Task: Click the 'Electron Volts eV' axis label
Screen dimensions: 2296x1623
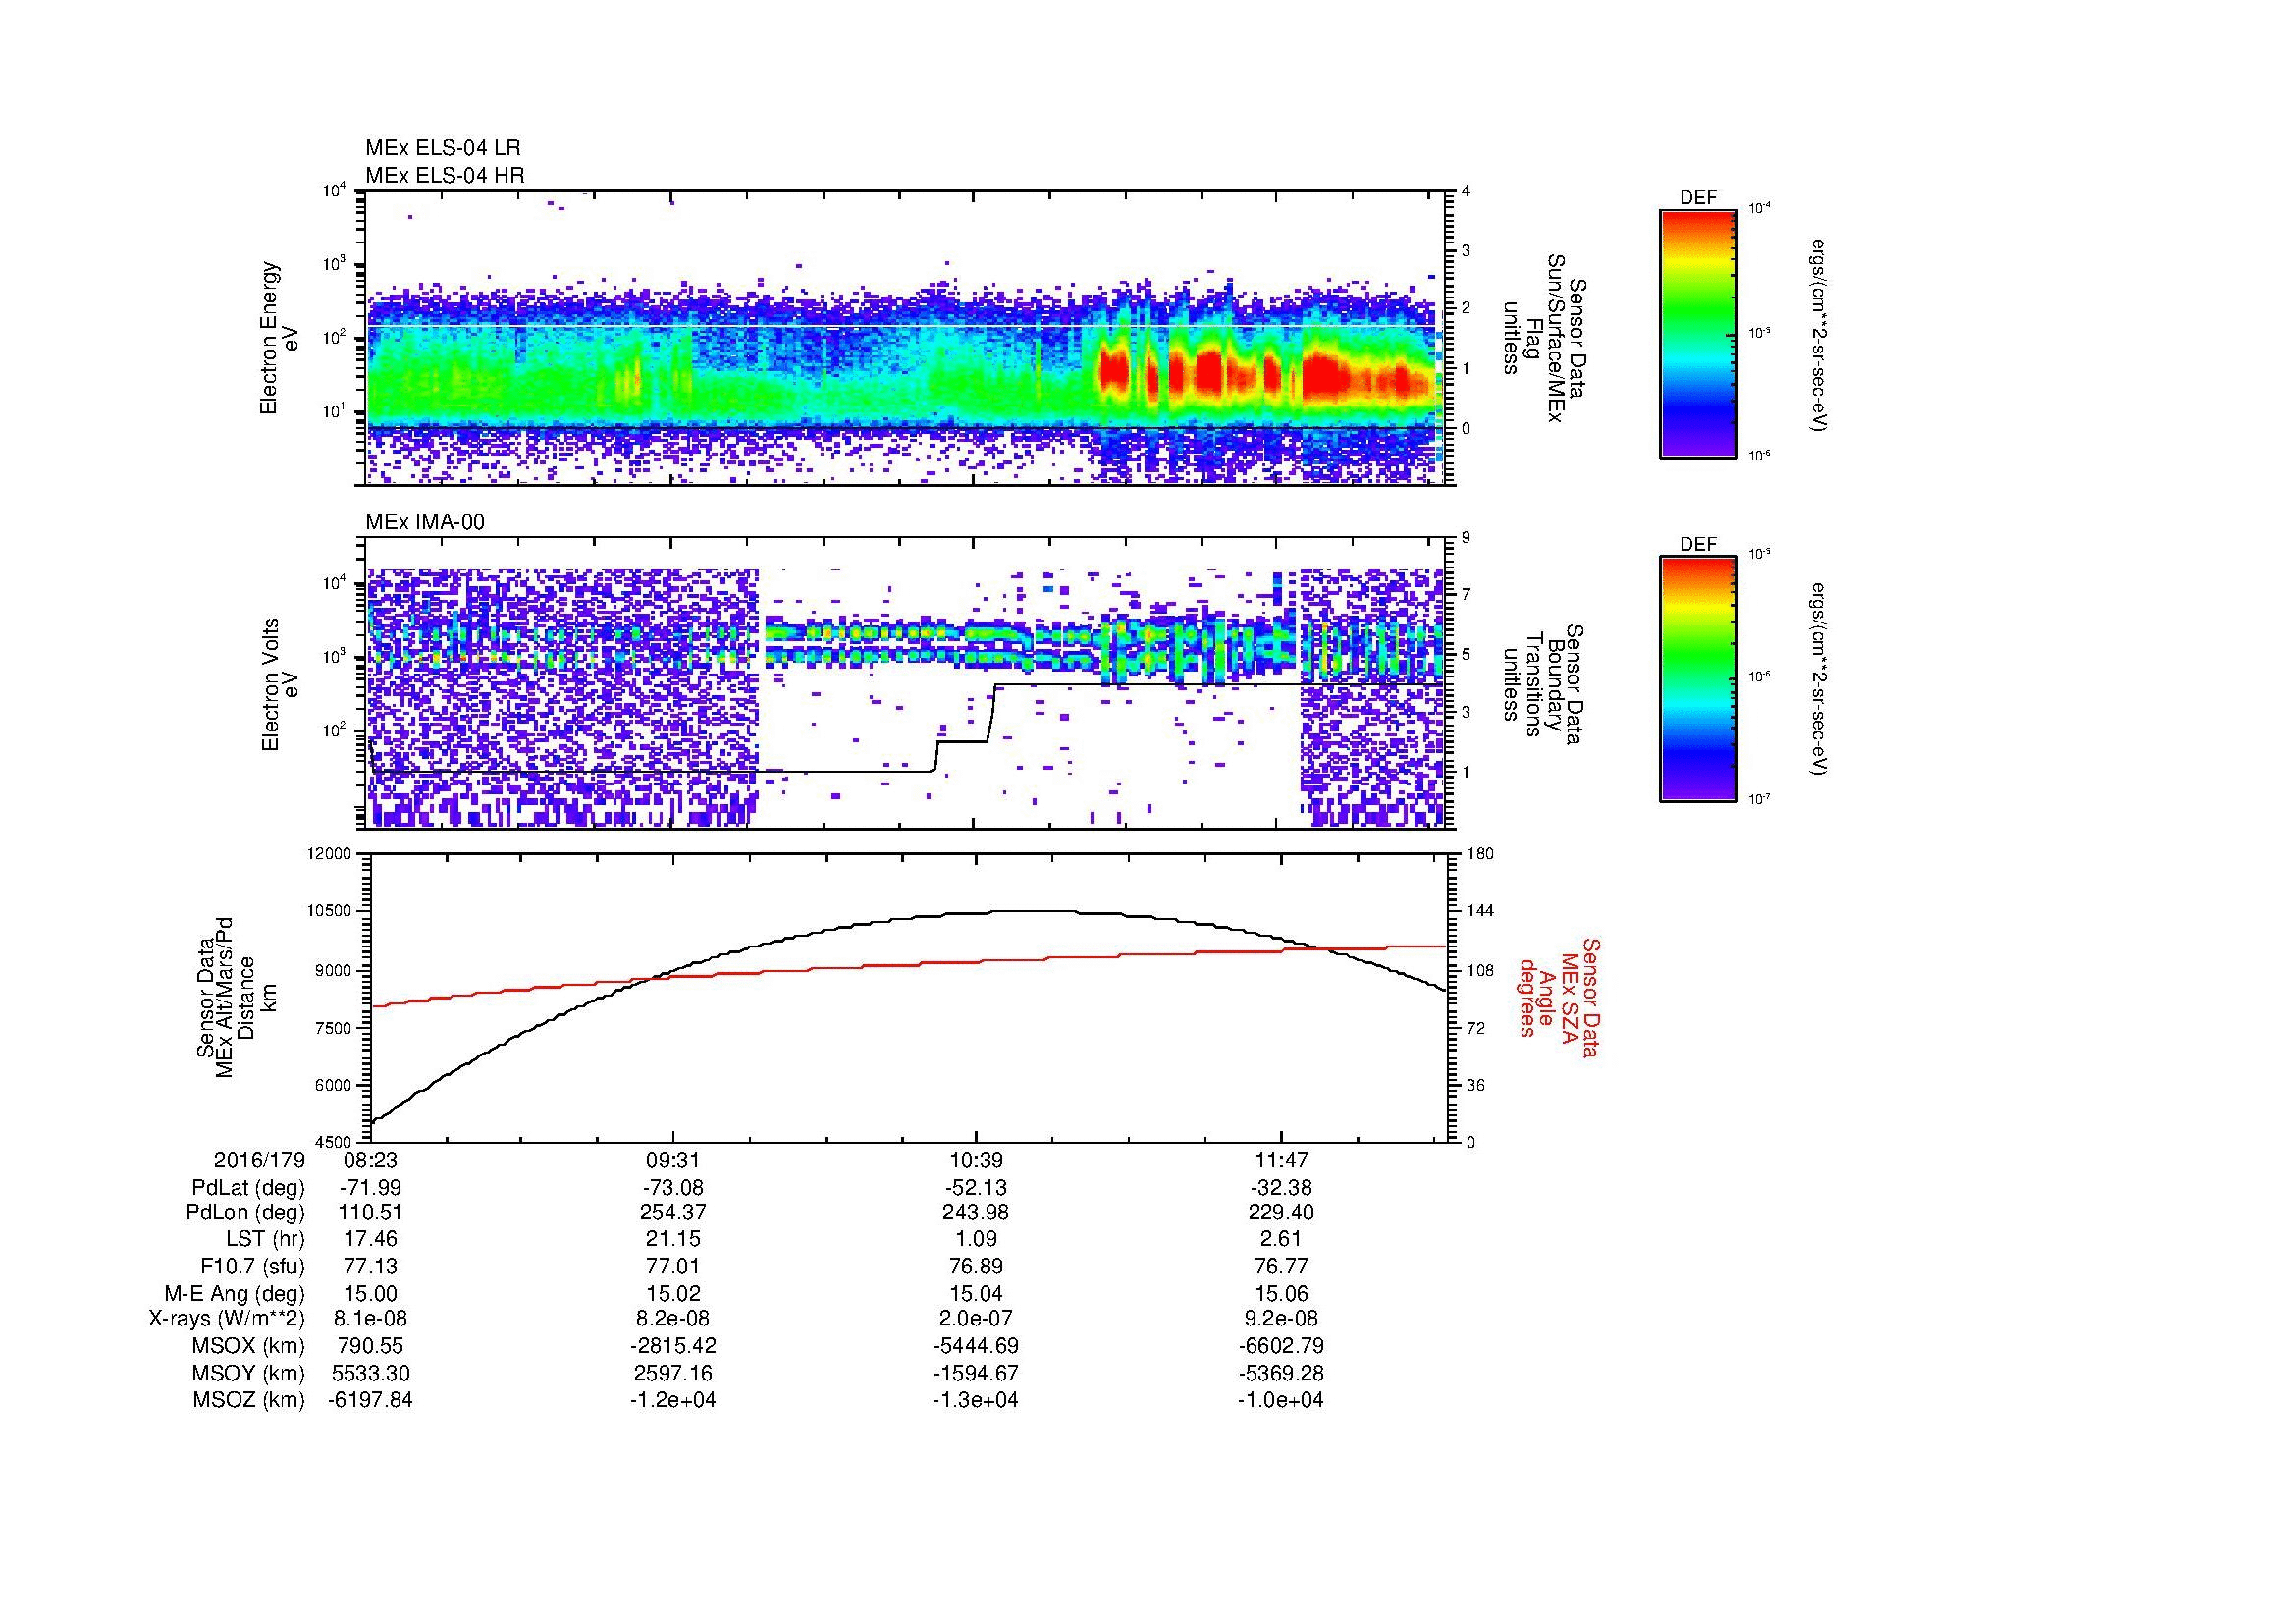Action: [x=279, y=684]
